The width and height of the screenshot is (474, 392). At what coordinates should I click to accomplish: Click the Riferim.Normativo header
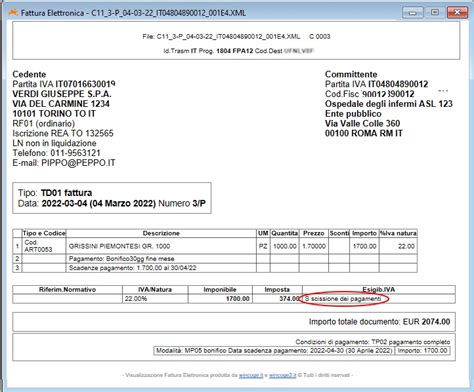pyautogui.click(x=67, y=290)
